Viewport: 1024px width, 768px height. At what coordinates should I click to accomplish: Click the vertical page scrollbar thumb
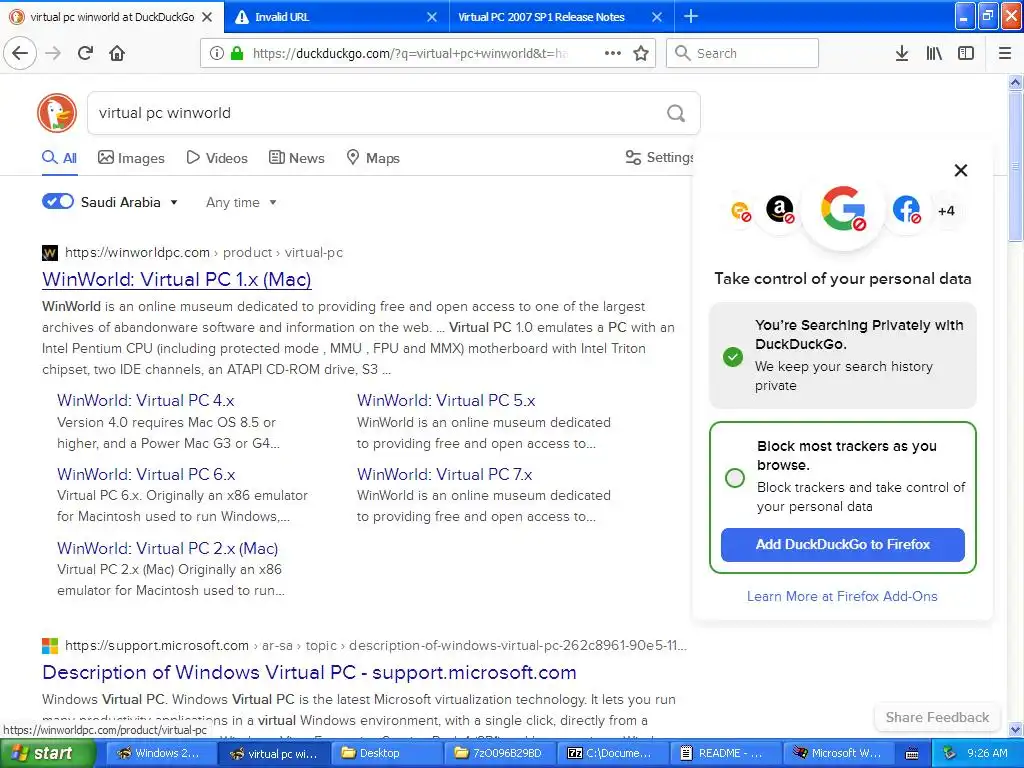click(x=1015, y=167)
